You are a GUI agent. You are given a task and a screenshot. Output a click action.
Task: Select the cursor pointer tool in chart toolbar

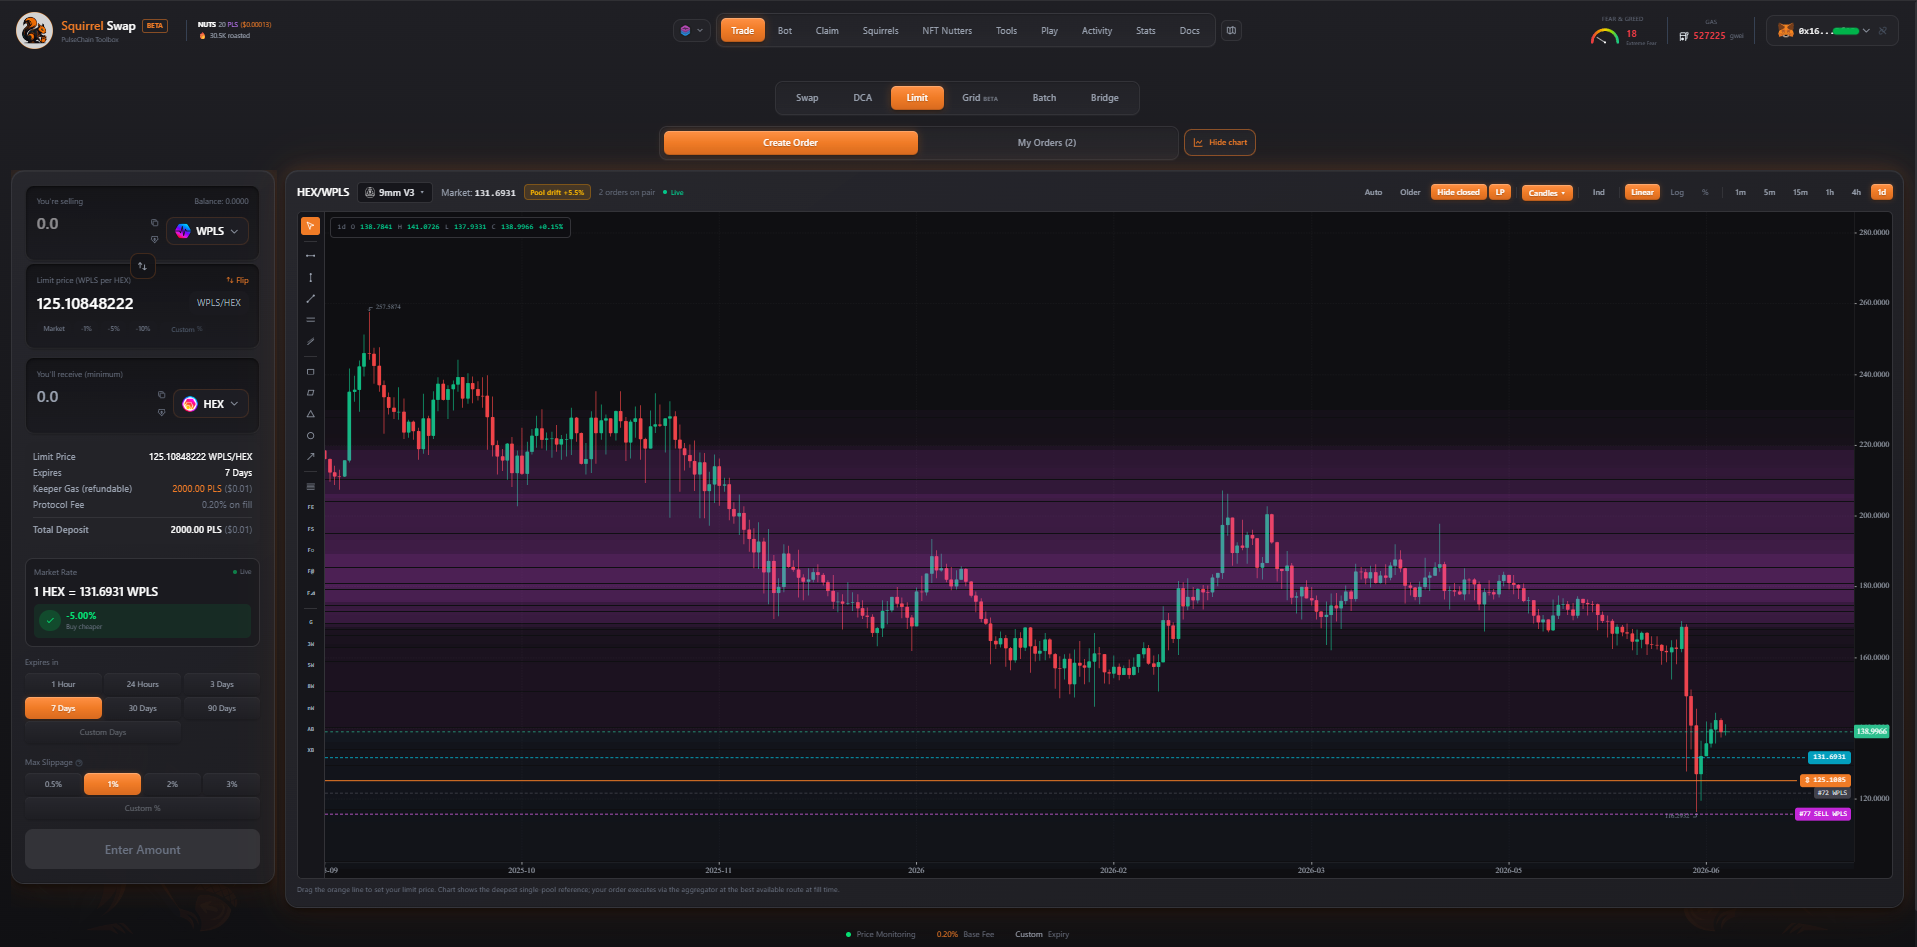coord(310,226)
